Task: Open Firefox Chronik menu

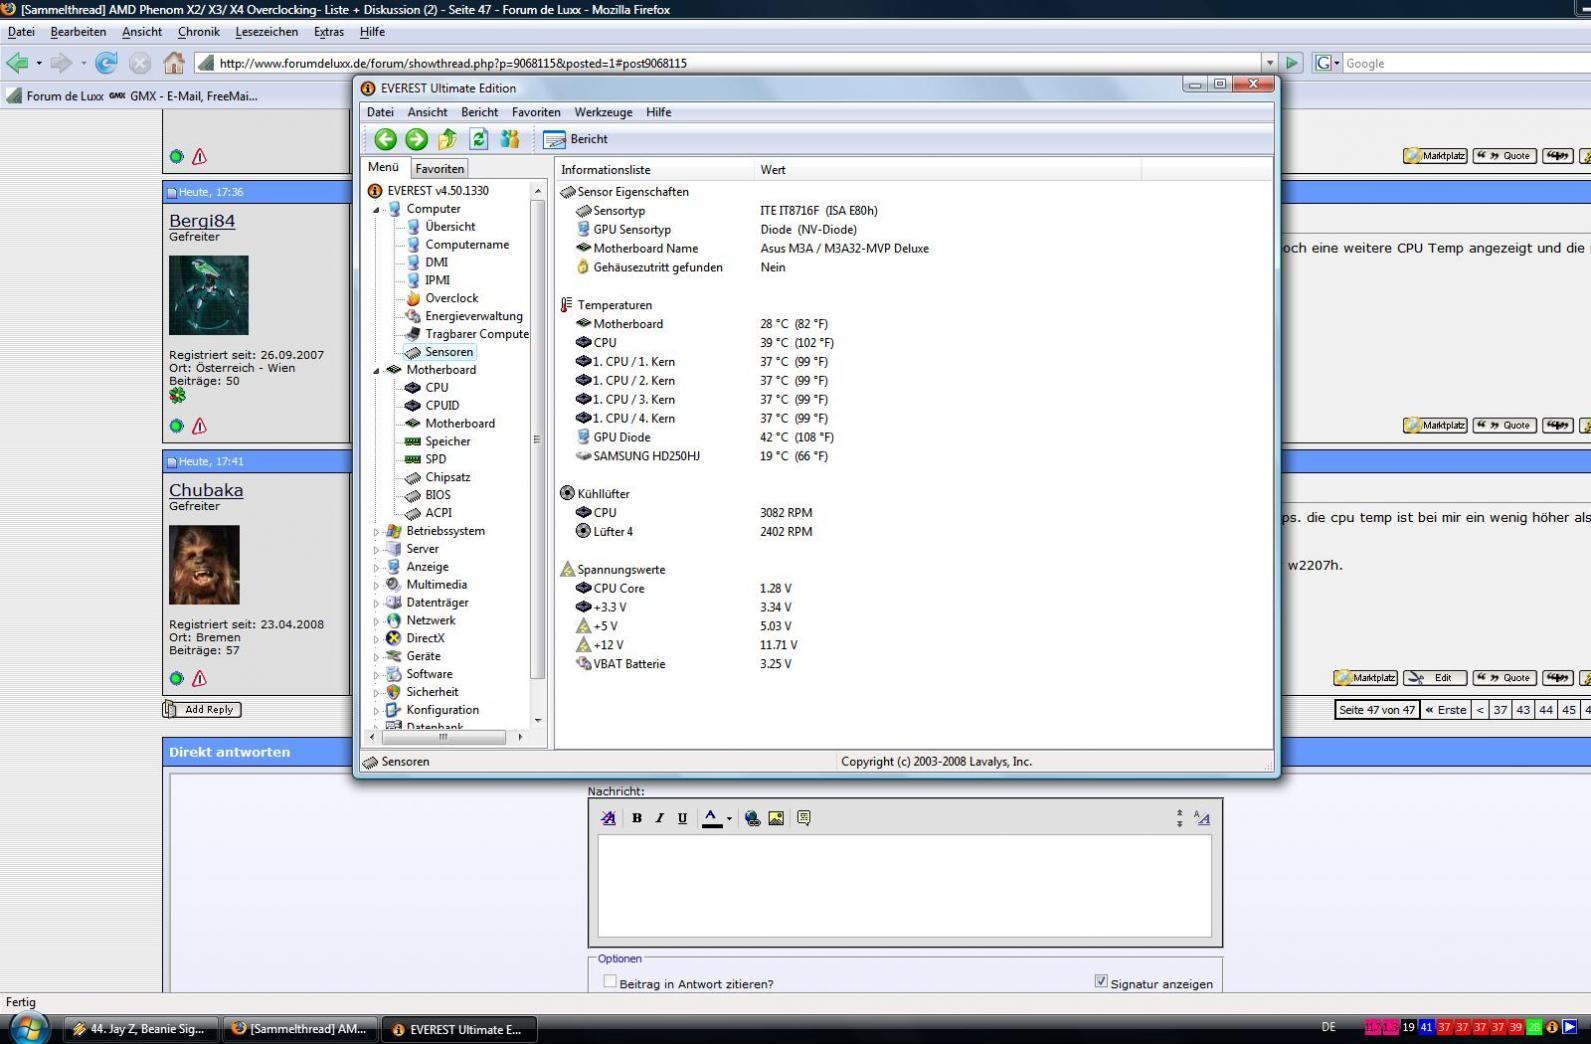Action: [x=198, y=32]
